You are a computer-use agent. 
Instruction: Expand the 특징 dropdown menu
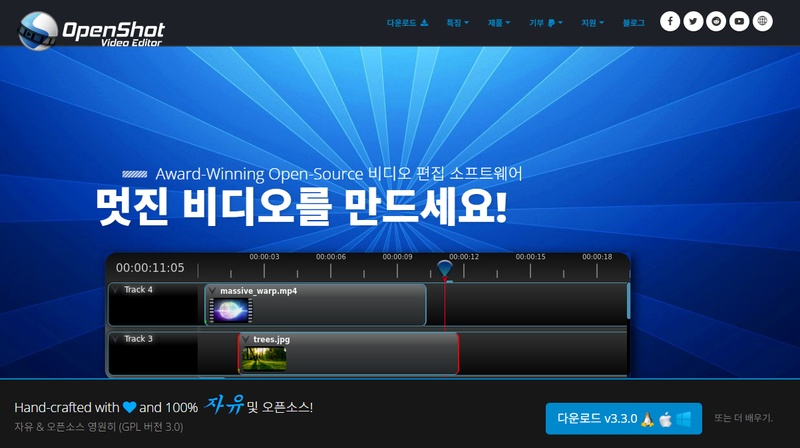coord(458,23)
